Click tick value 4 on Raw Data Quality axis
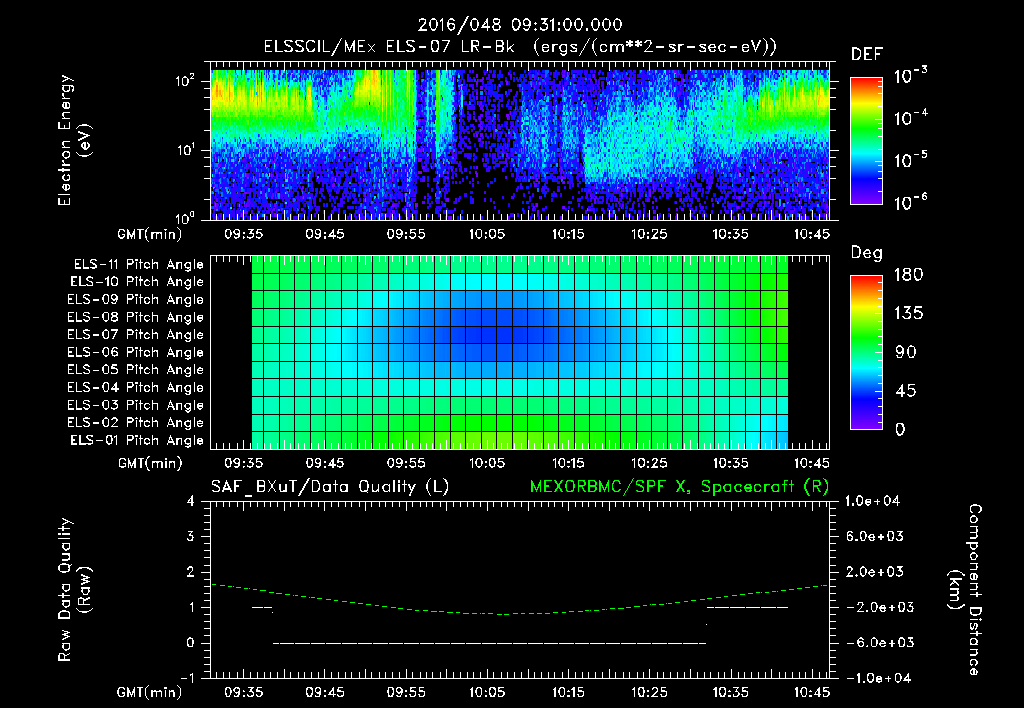 point(191,501)
